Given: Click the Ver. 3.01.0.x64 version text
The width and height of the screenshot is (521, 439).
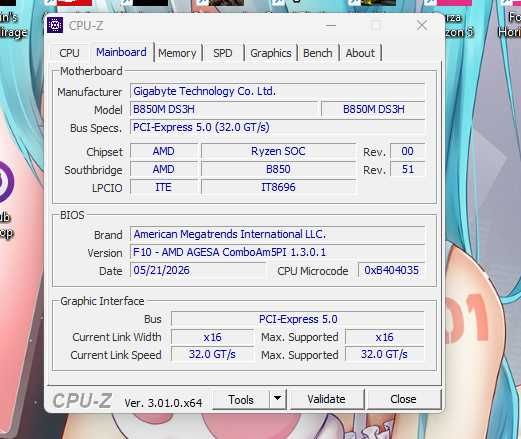Looking at the screenshot, I should tap(163, 403).
